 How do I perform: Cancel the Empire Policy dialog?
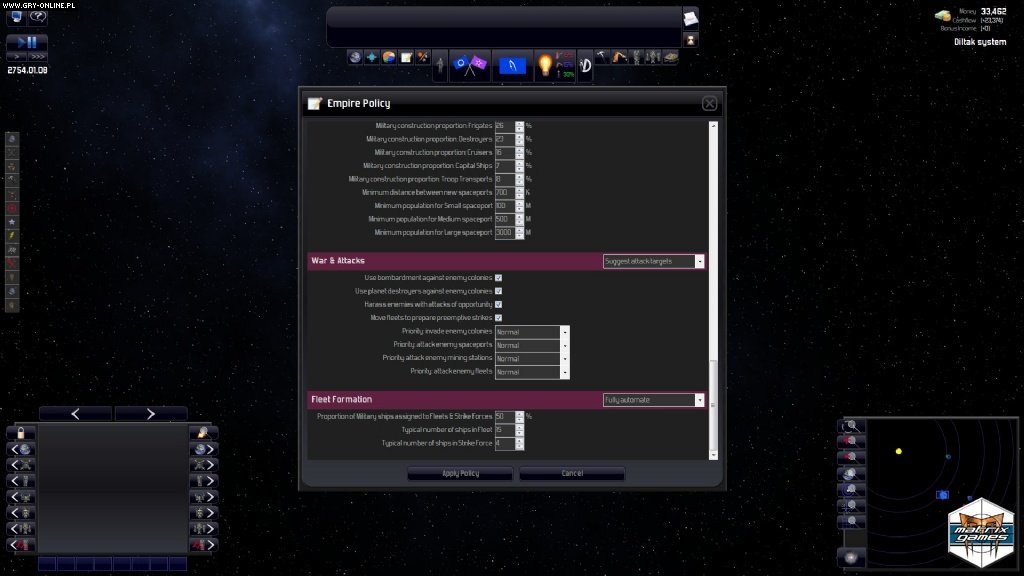571,473
